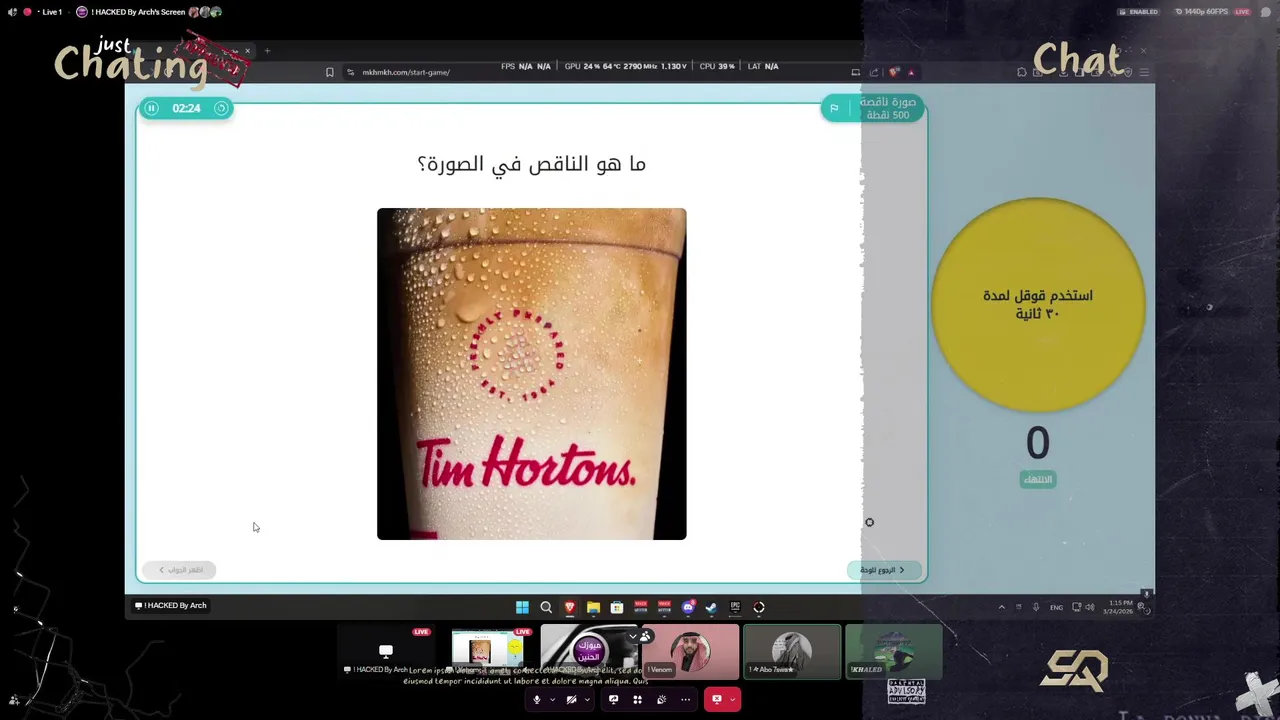
Task: Mute the microphone in call controls
Action: click(537, 700)
